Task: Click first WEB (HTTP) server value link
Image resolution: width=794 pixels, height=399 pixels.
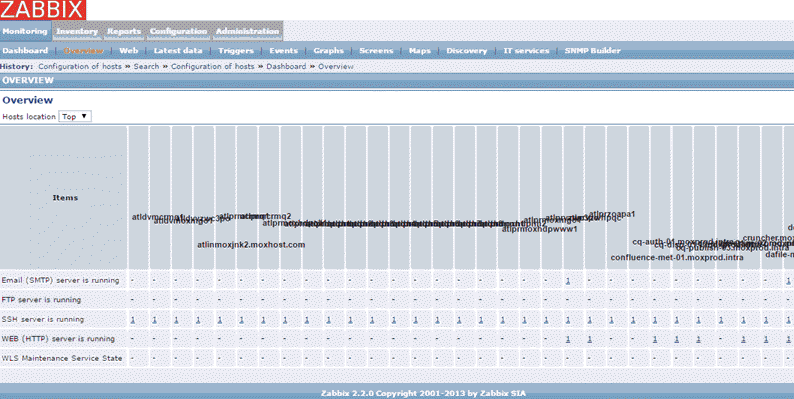Action: [568, 339]
